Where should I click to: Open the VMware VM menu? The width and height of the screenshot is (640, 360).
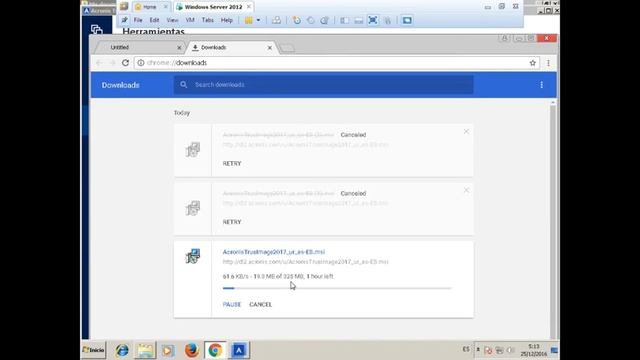(190, 20)
